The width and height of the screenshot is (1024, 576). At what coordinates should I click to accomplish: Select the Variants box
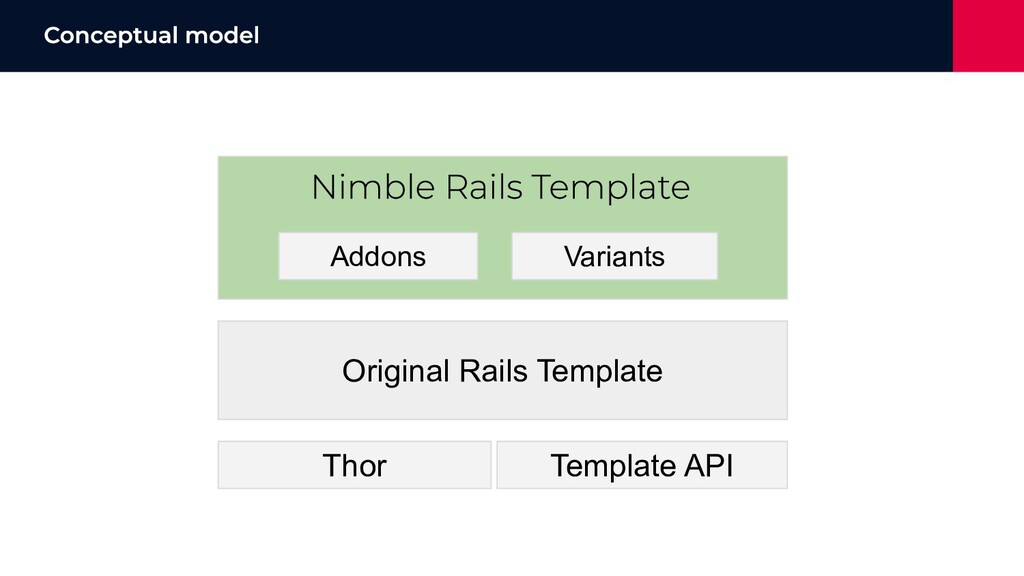(615, 256)
